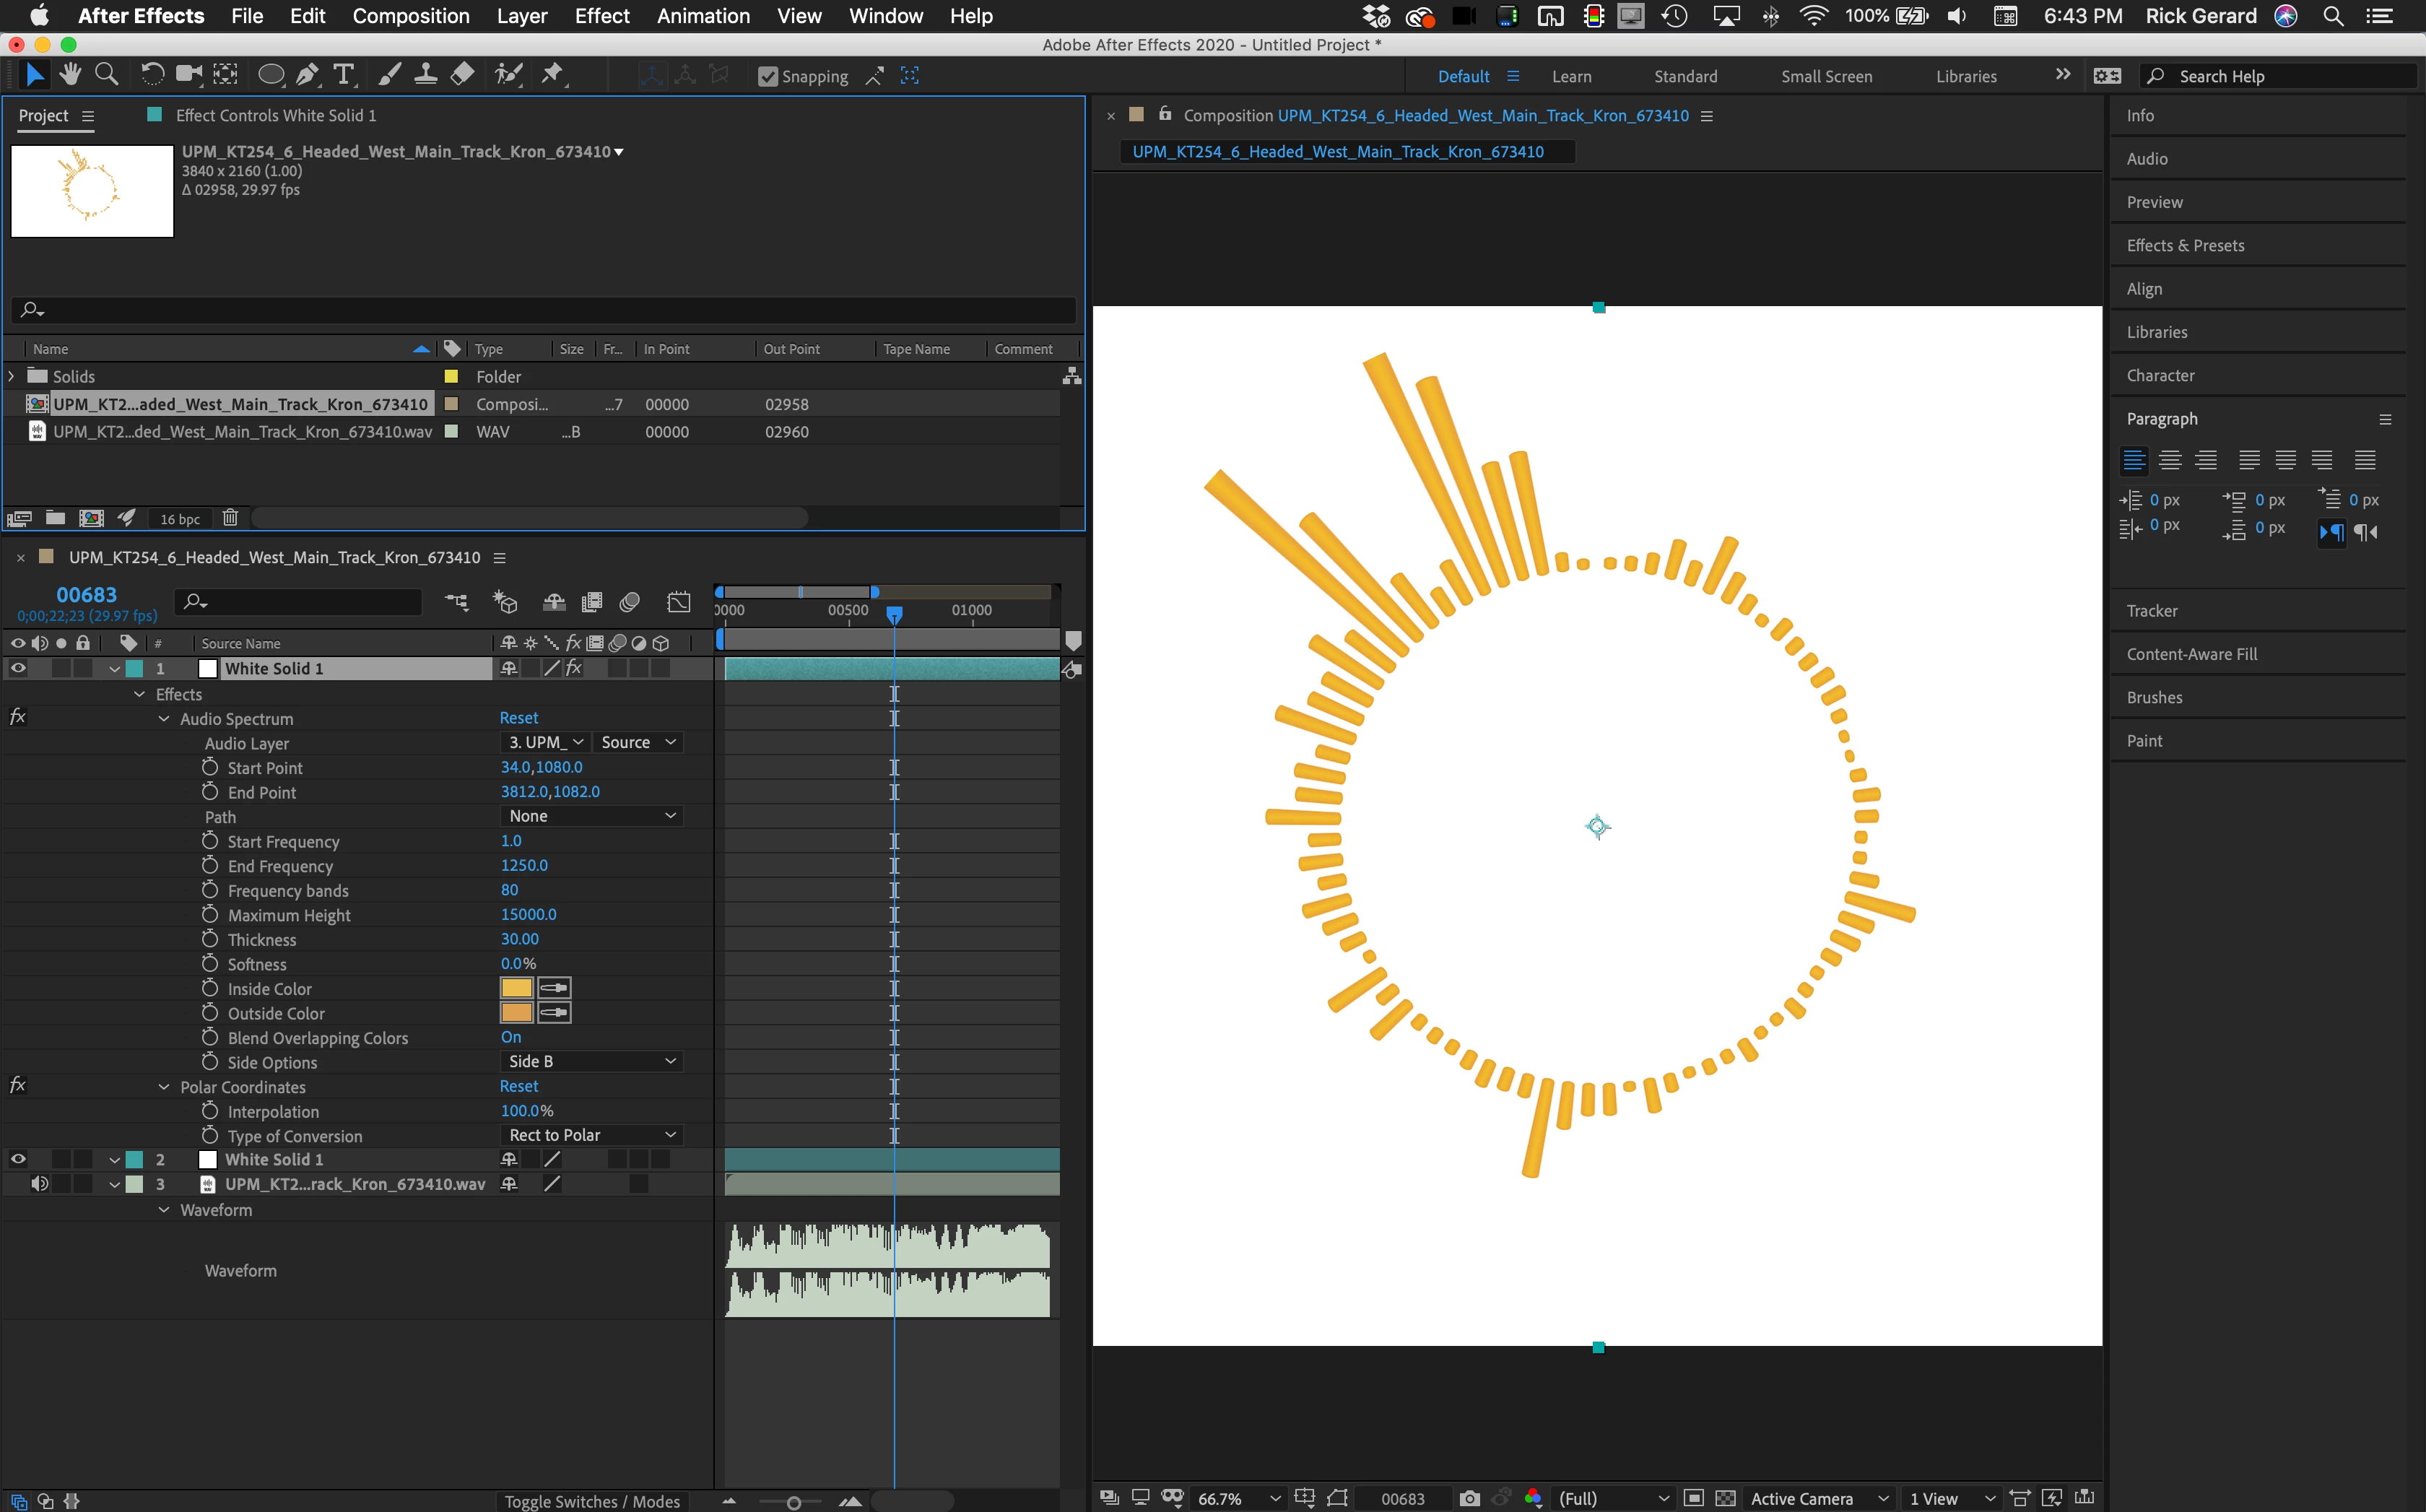Open Type of Conversion dropdown Rect to Polar
Viewport: 2426px width, 1512px height.
(591, 1135)
